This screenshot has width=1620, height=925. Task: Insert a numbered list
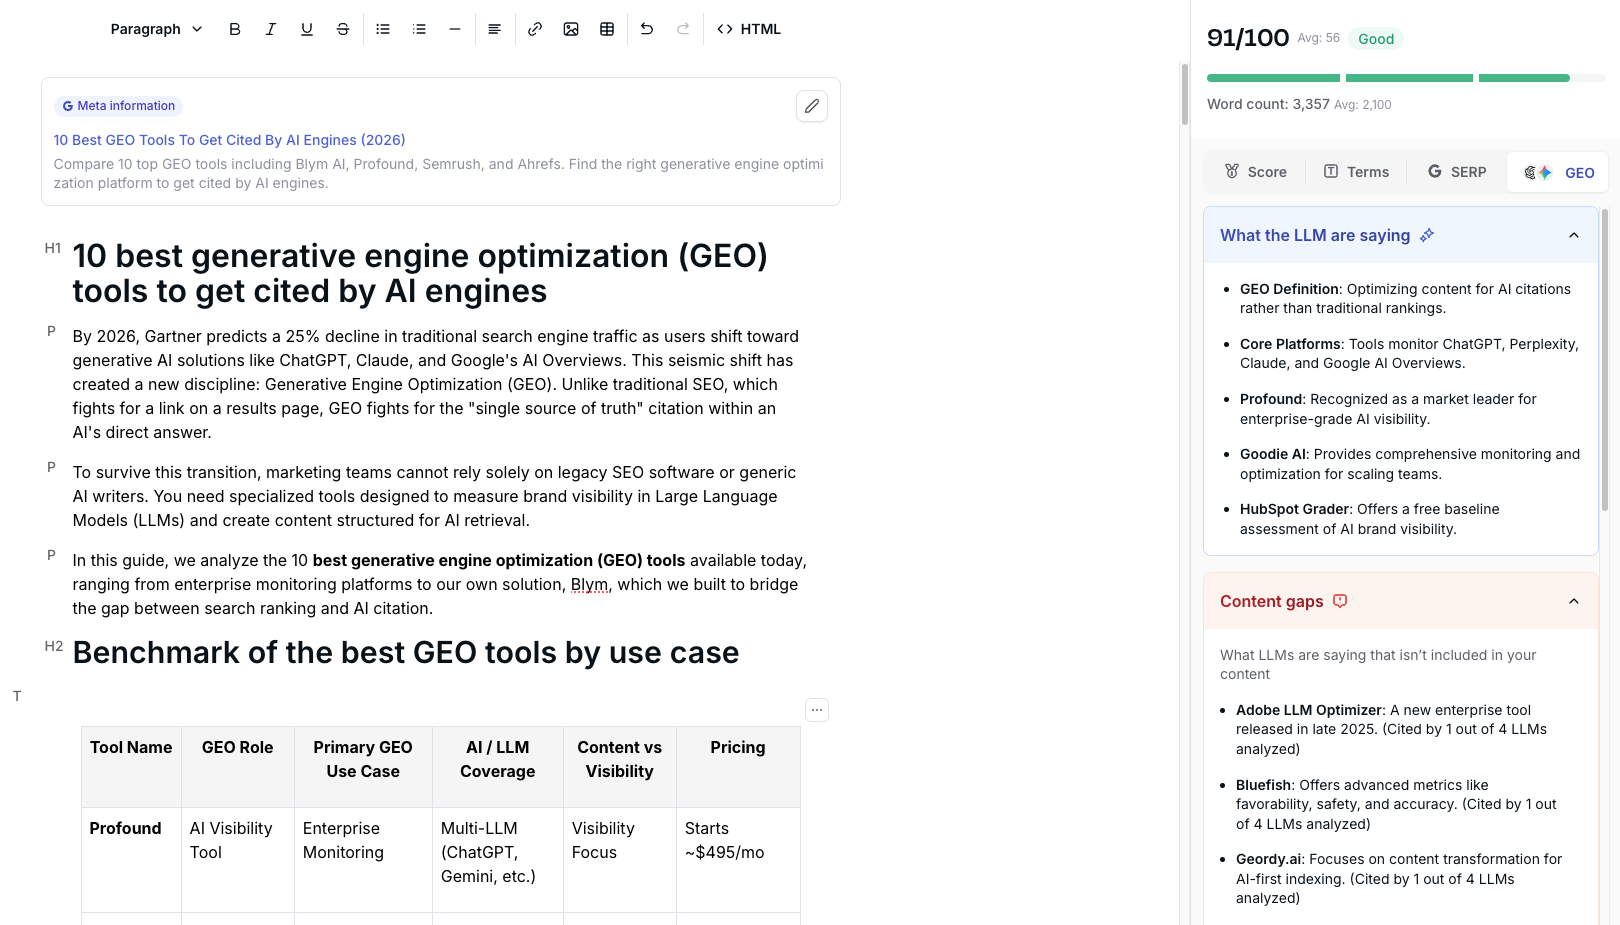(x=419, y=29)
